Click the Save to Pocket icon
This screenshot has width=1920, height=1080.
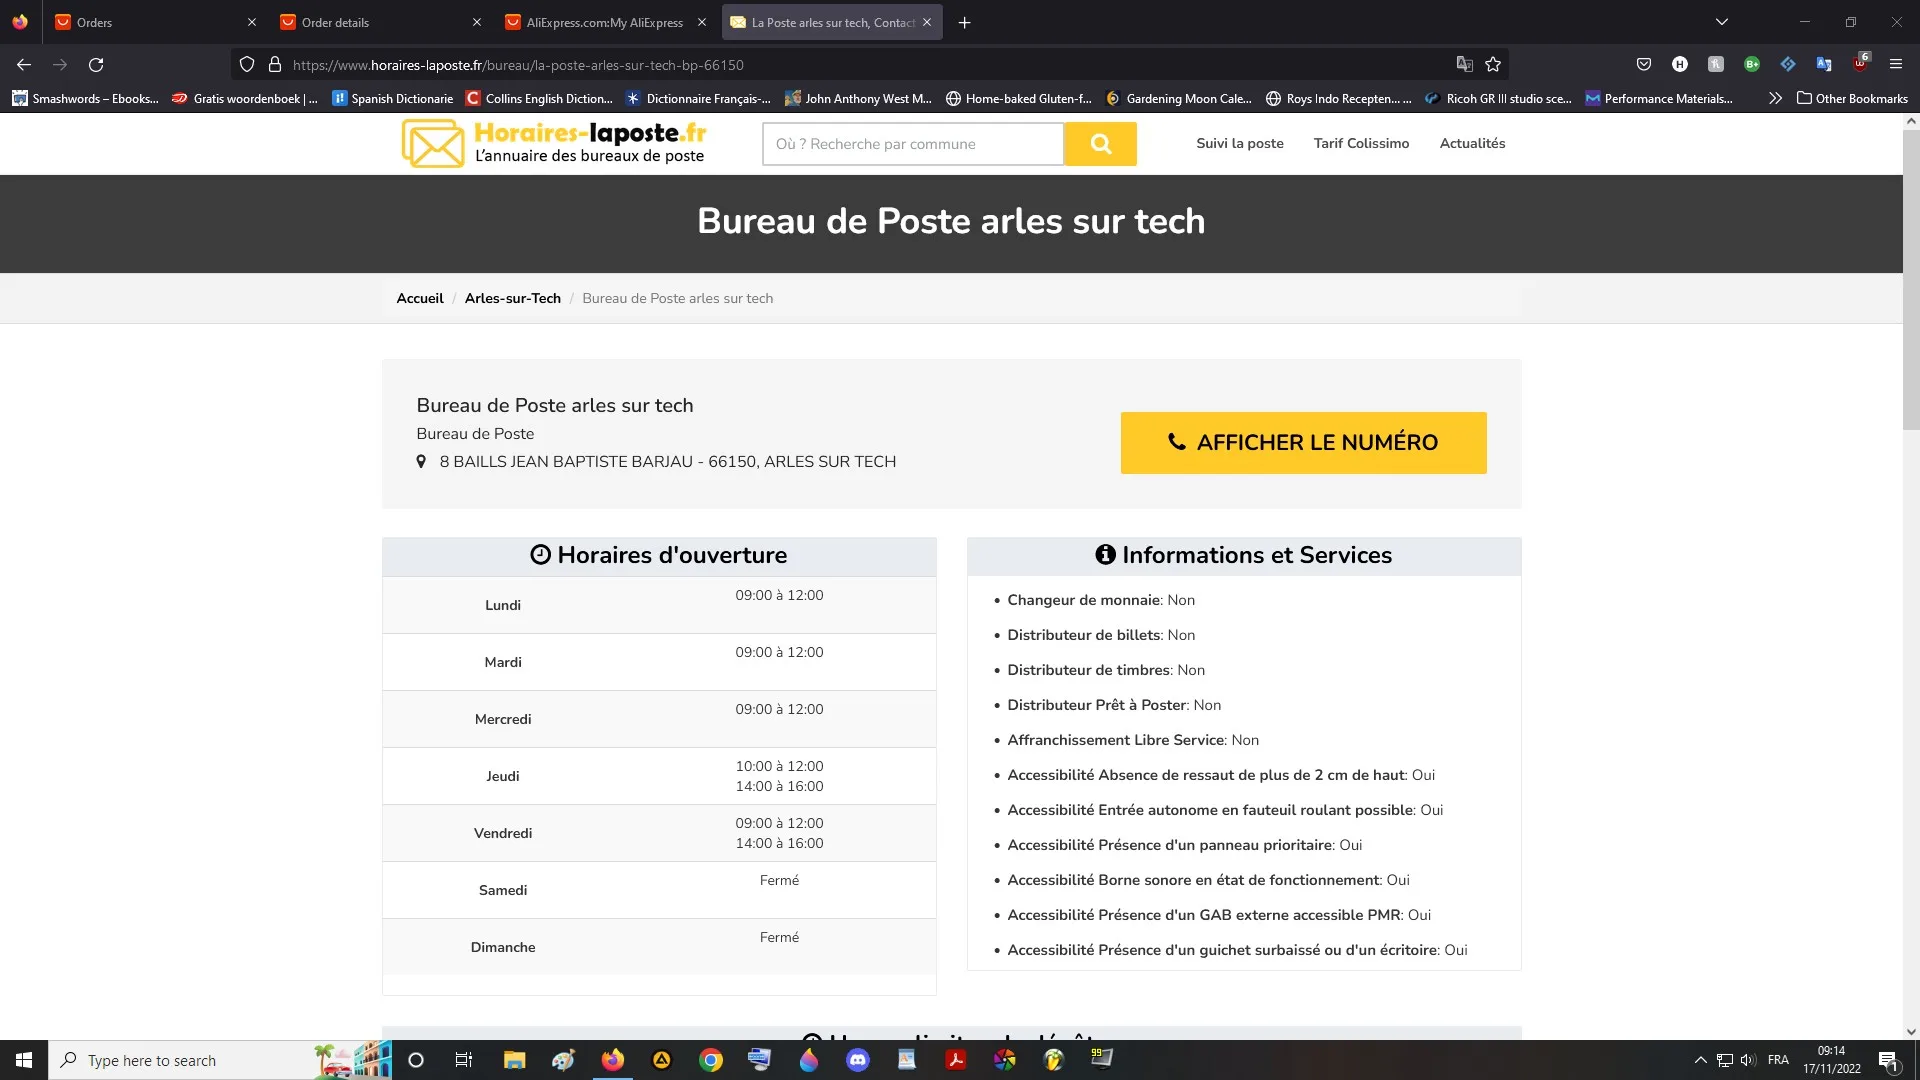(x=1644, y=65)
